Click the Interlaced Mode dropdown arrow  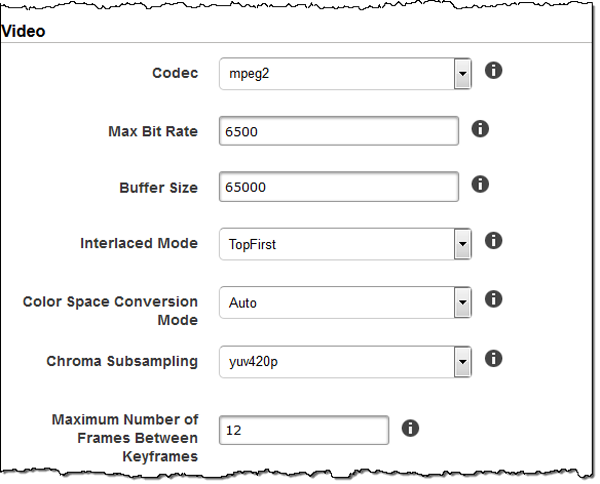(x=463, y=244)
